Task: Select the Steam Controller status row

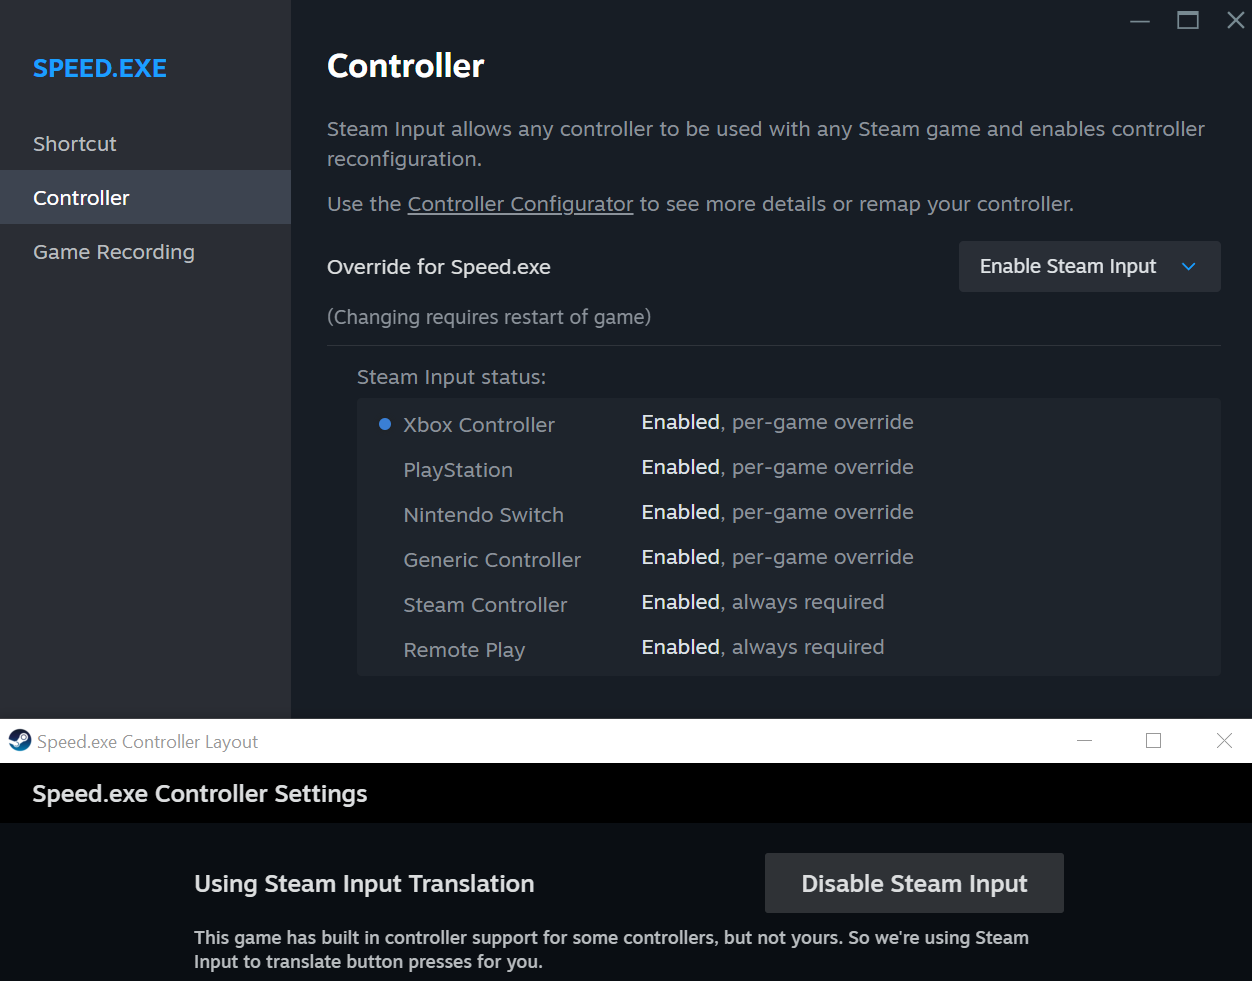Action: tap(788, 603)
